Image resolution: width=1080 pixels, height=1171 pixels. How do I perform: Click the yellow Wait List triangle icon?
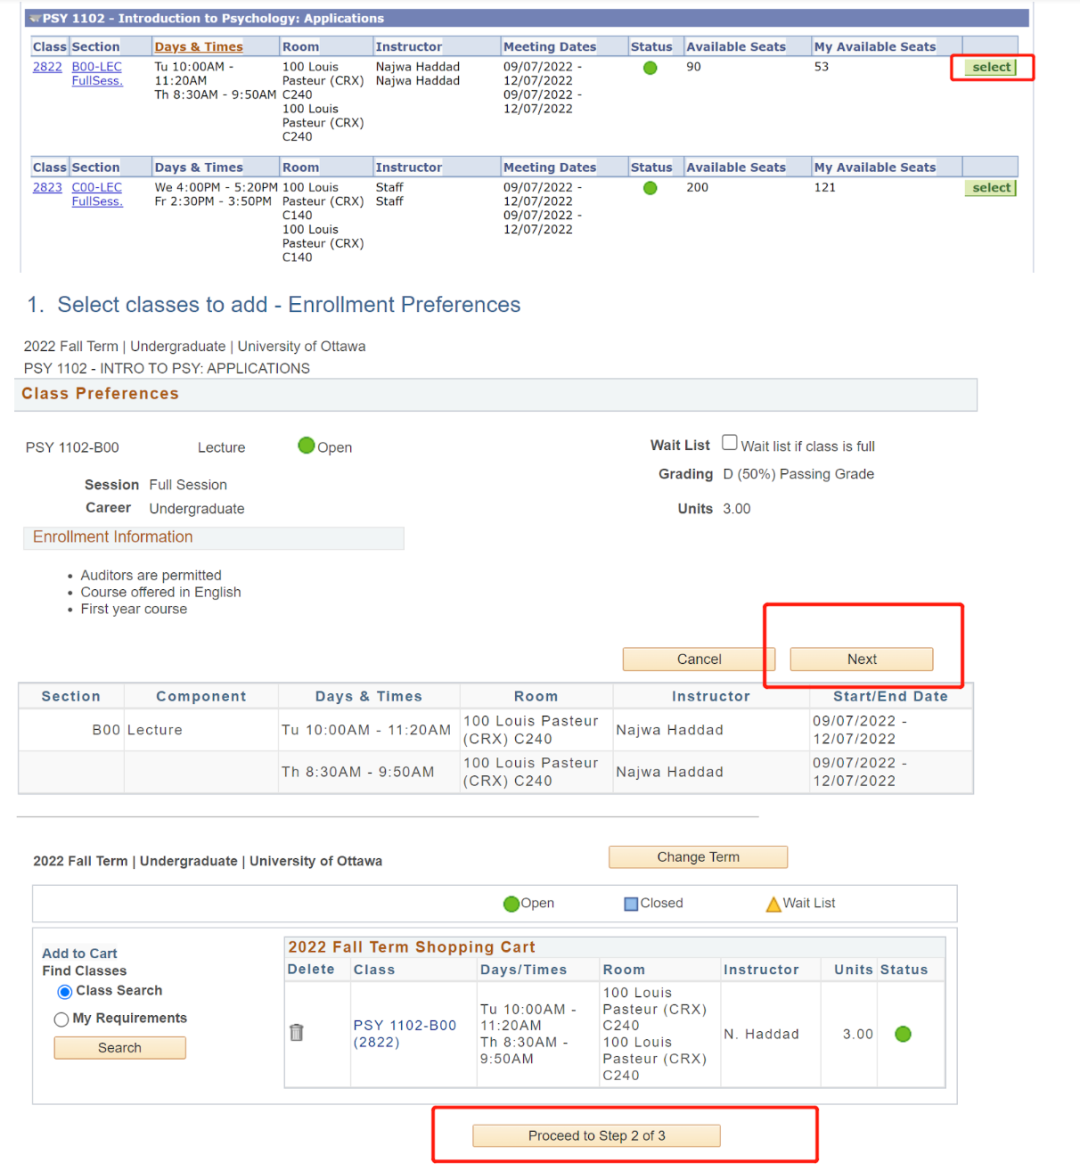774,904
